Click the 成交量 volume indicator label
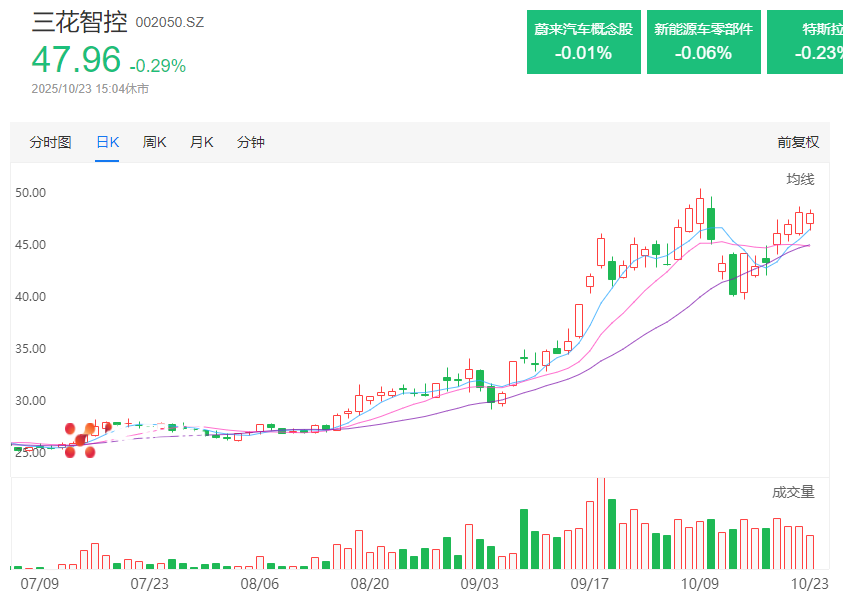 tap(793, 492)
